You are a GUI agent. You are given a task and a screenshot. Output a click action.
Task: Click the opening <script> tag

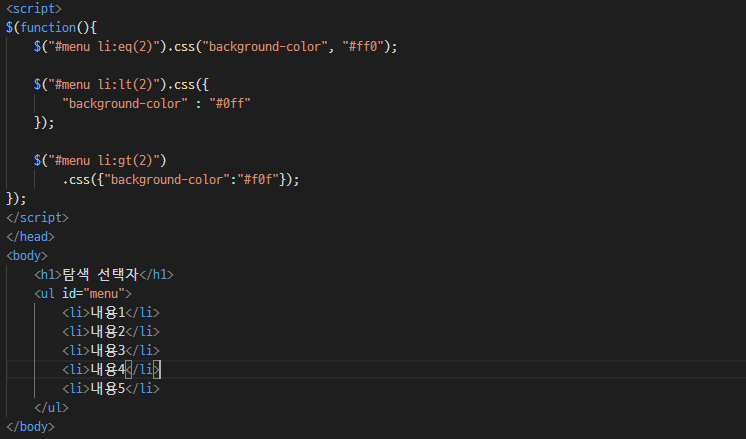pos(34,9)
